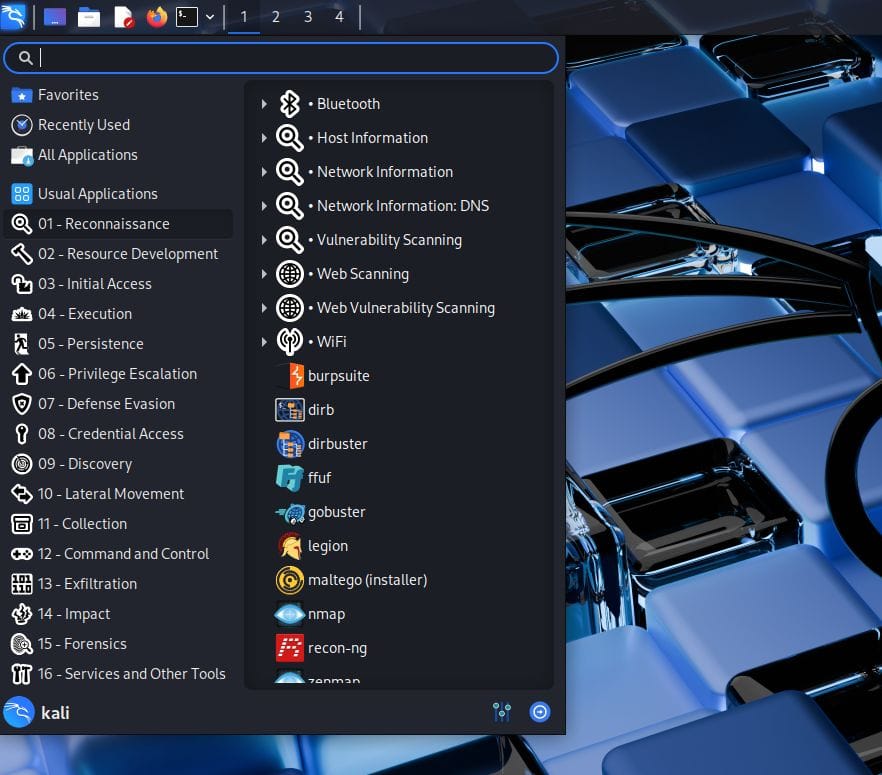Screen dimensions: 882x775
Task: Click the application search field
Action: point(281,57)
